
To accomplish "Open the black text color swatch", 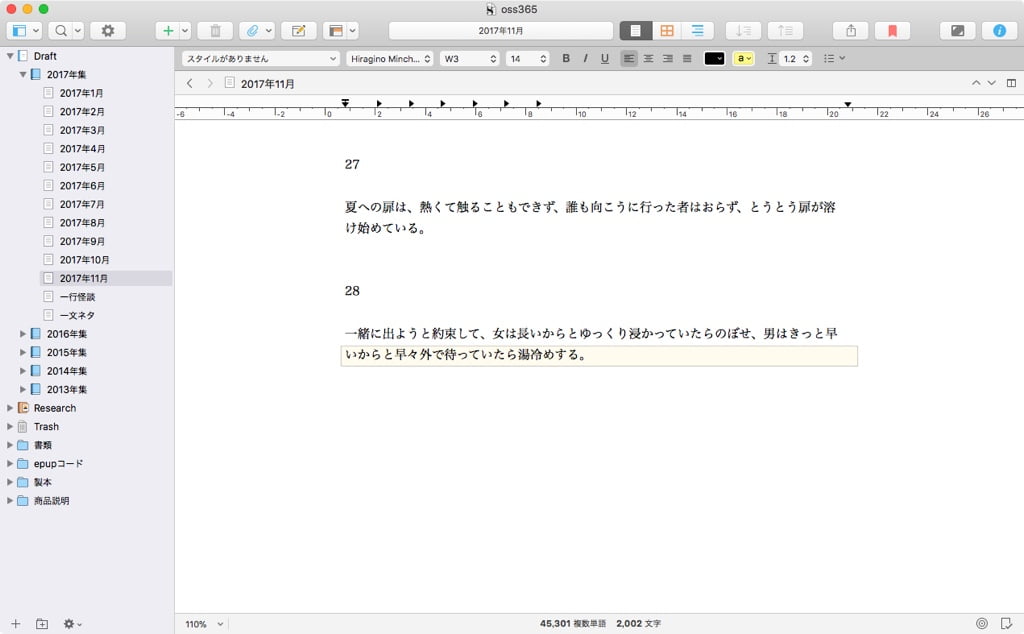I will coord(714,59).
